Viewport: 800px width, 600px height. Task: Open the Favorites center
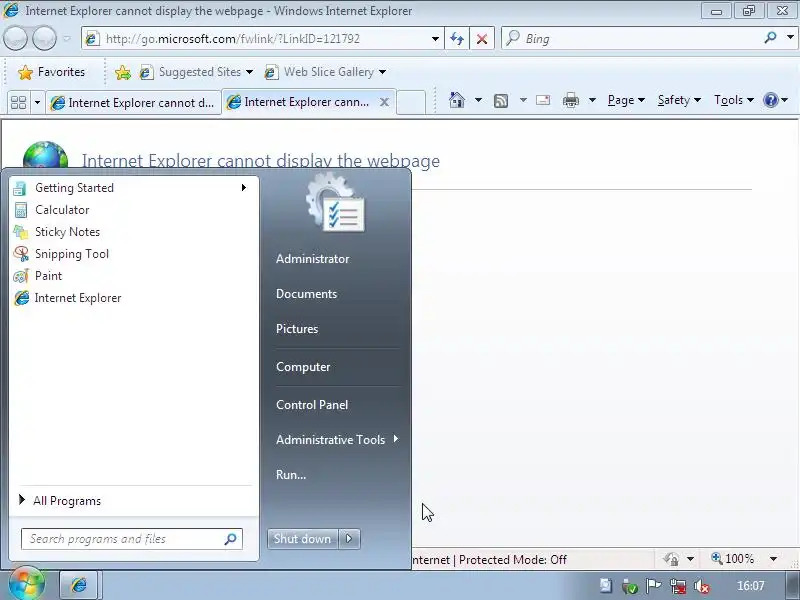click(x=51, y=72)
